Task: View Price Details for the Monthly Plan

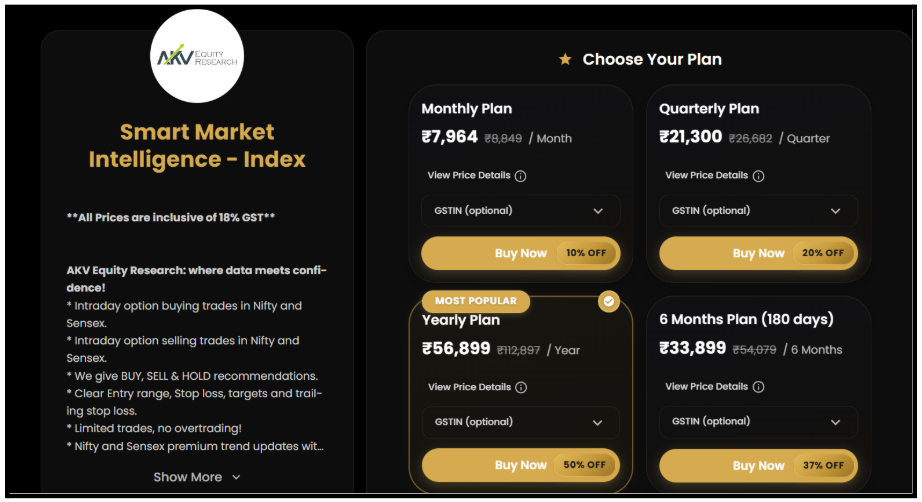Action: pos(469,176)
